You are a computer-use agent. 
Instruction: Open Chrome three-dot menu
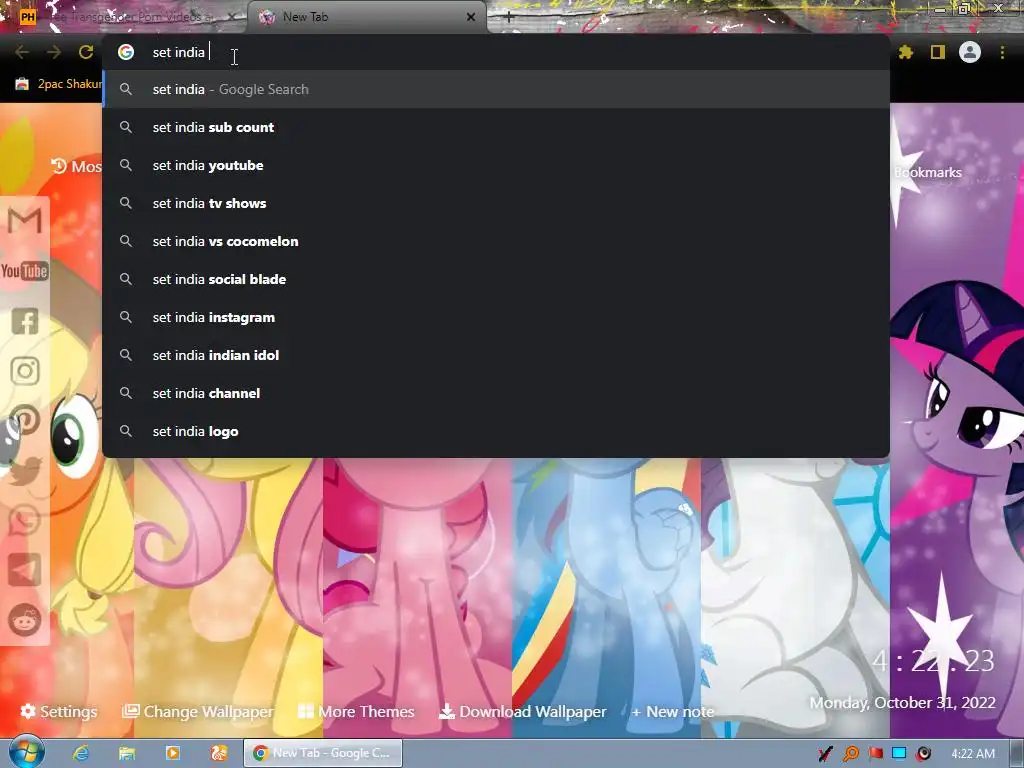click(x=1002, y=52)
